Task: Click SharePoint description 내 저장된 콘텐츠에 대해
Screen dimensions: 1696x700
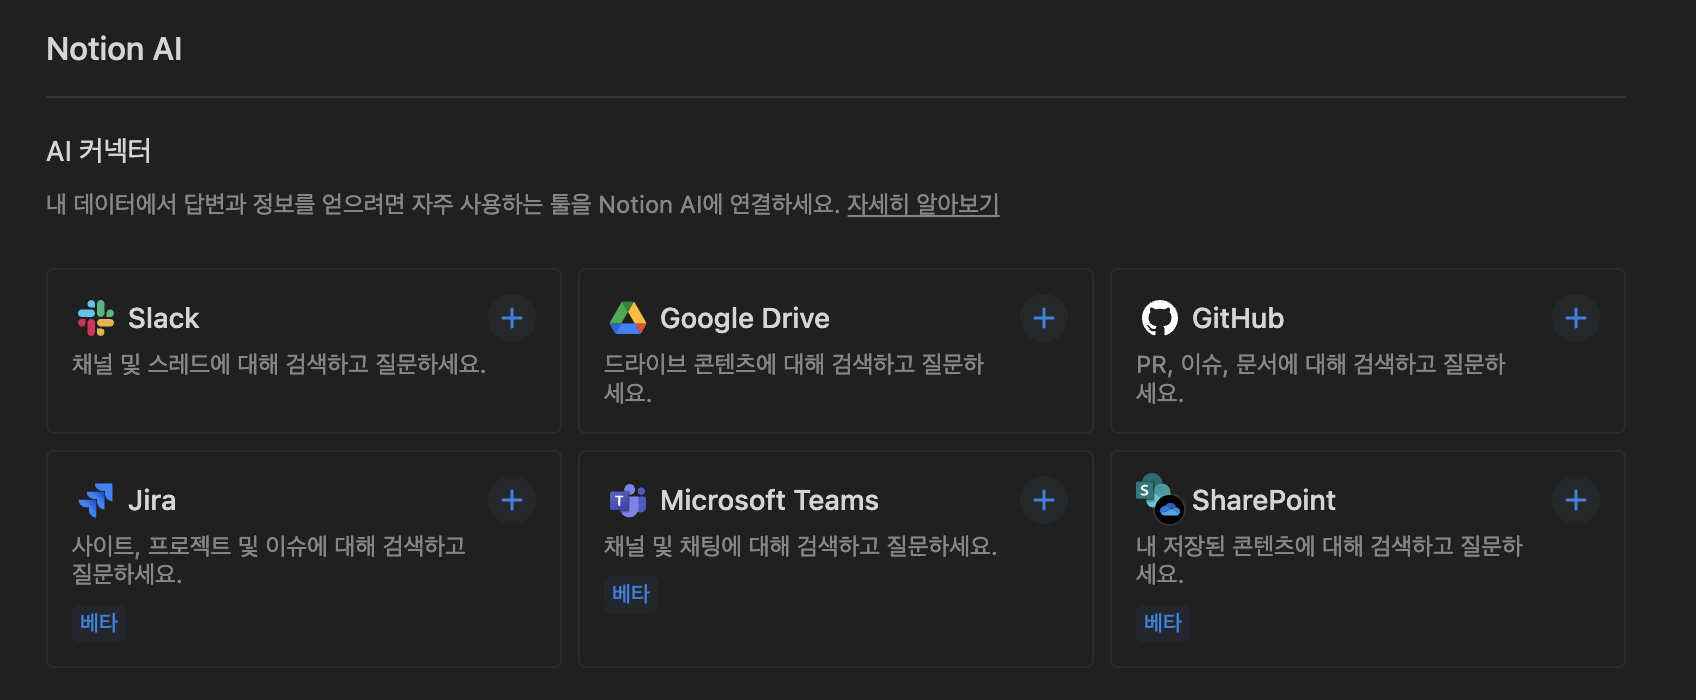Action: (1329, 560)
